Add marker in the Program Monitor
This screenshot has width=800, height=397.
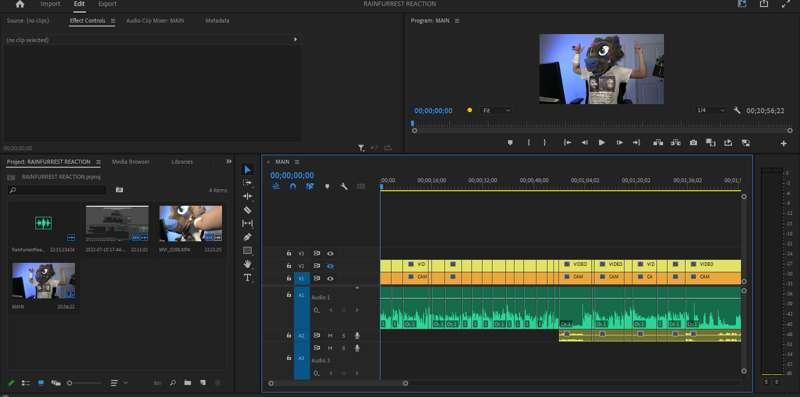coord(510,143)
